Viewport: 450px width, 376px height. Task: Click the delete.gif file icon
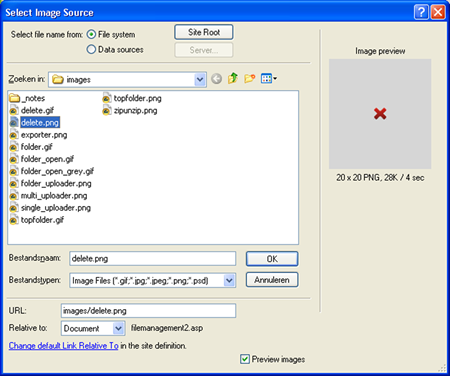click(14, 110)
